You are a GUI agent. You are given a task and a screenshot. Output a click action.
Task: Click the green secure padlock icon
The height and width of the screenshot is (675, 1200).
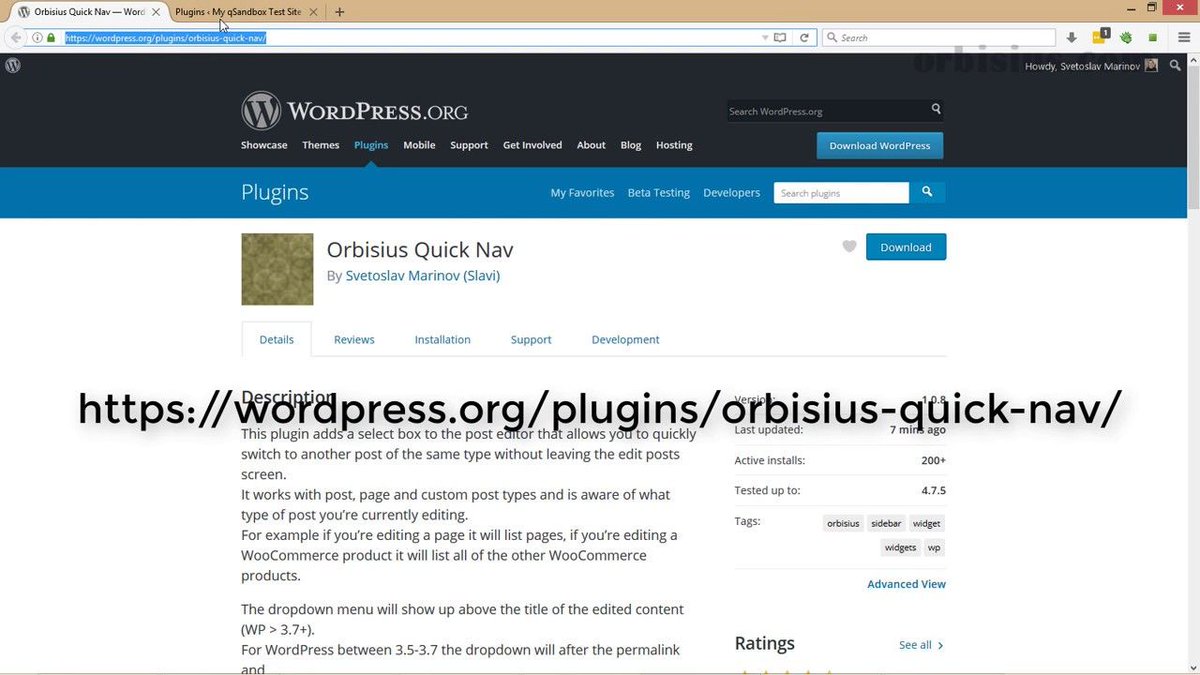(x=51, y=38)
